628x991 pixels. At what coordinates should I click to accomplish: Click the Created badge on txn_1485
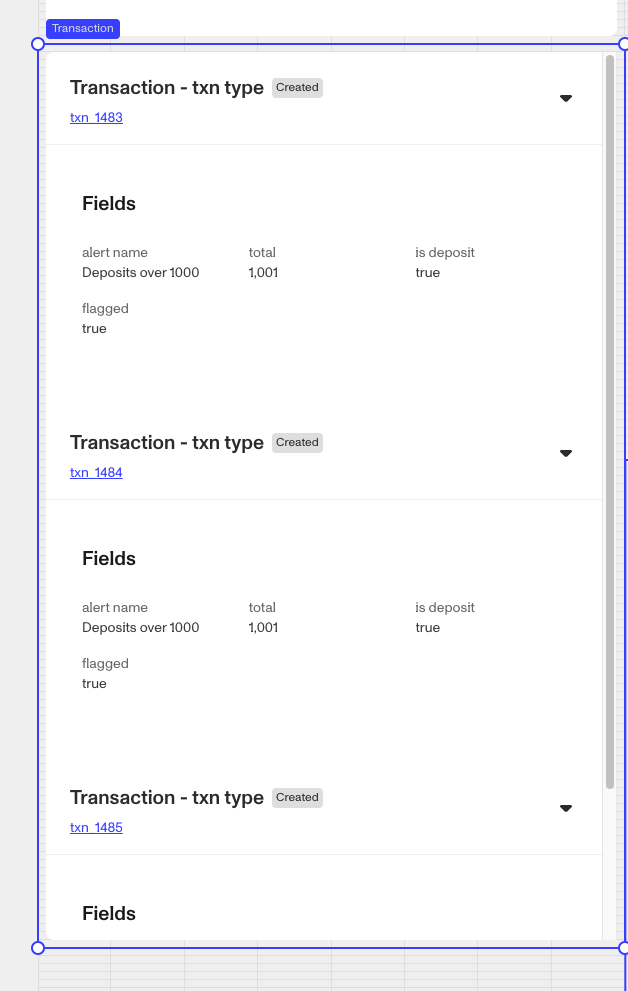[x=298, y=798]
